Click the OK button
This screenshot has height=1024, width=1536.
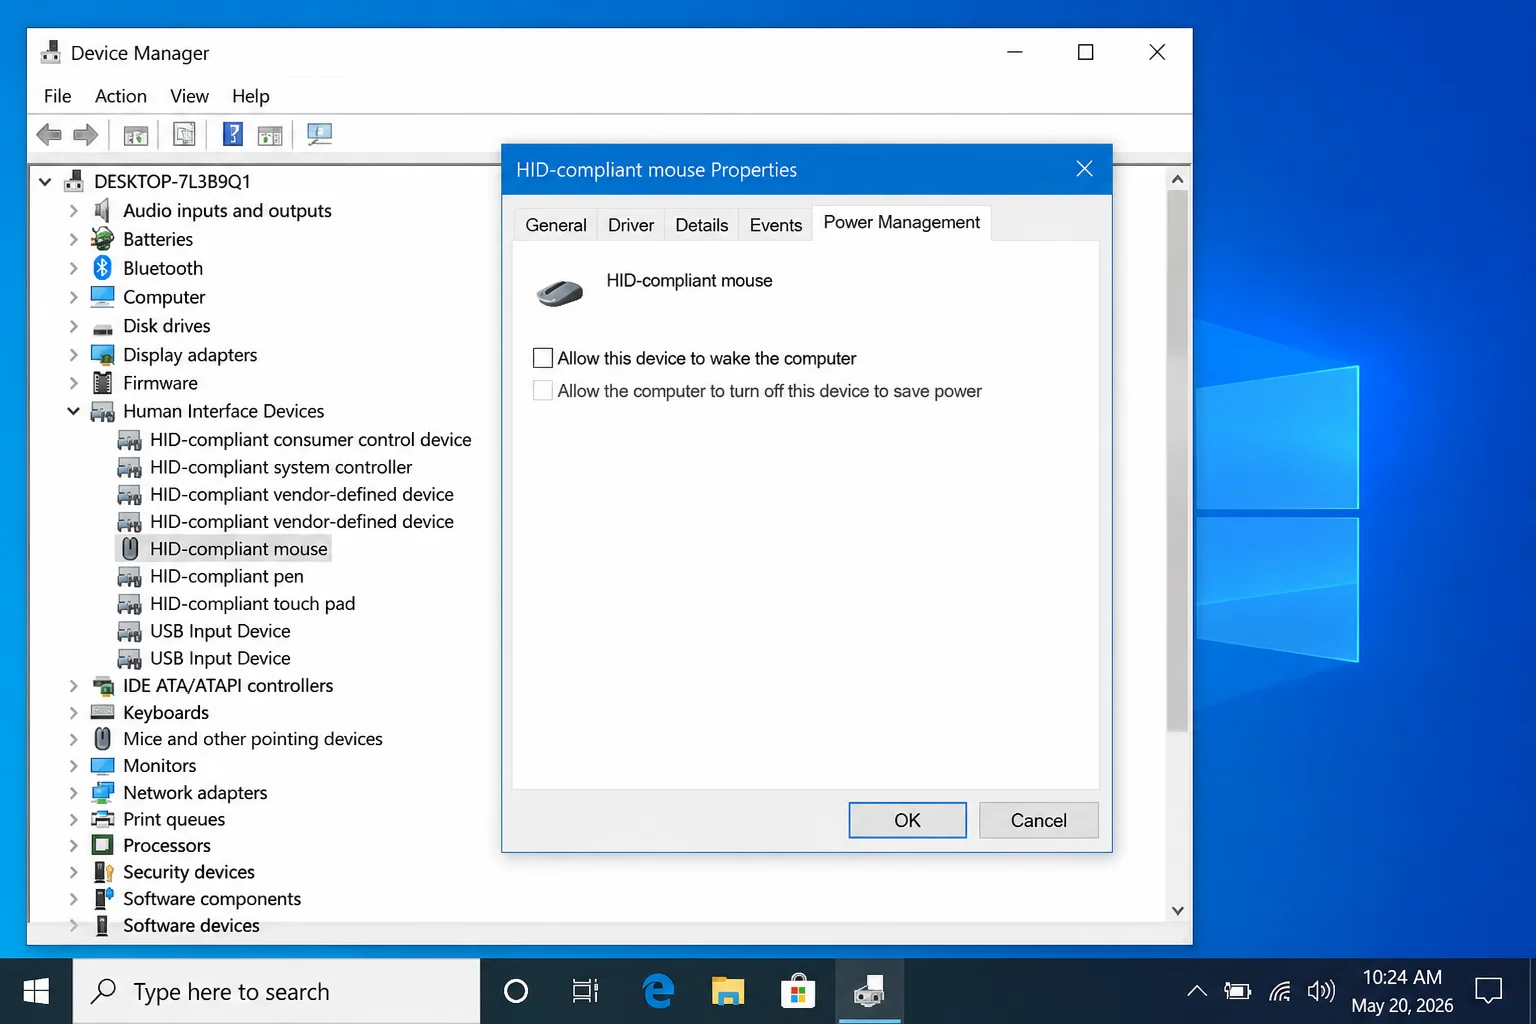coord(907,820)
